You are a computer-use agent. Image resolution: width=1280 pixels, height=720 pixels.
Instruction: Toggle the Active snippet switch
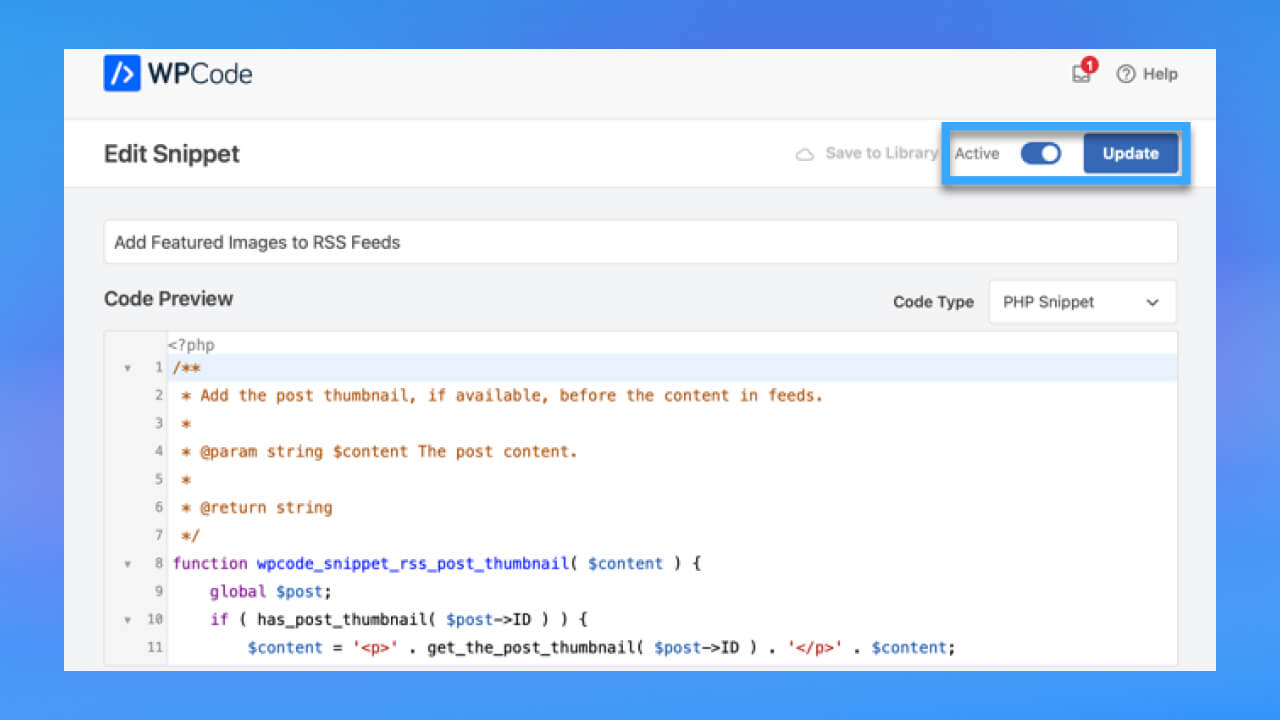[1040, 153]
